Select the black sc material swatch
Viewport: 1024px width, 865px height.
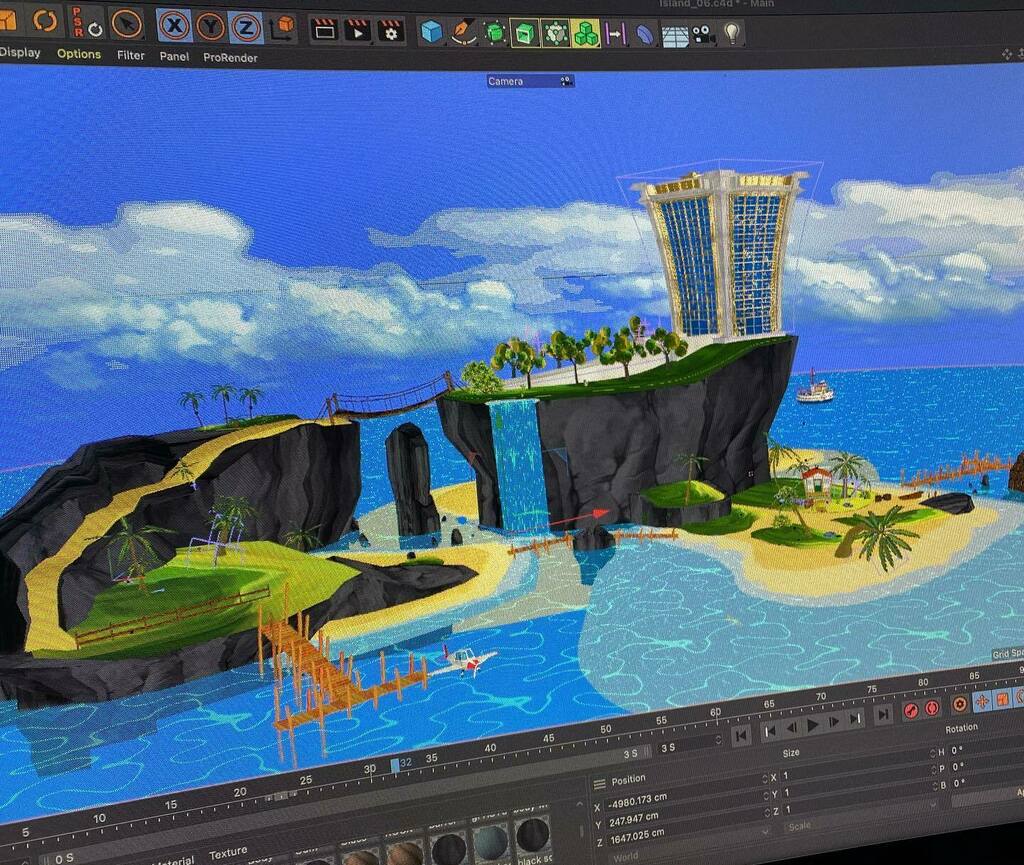tap(532, 835)
